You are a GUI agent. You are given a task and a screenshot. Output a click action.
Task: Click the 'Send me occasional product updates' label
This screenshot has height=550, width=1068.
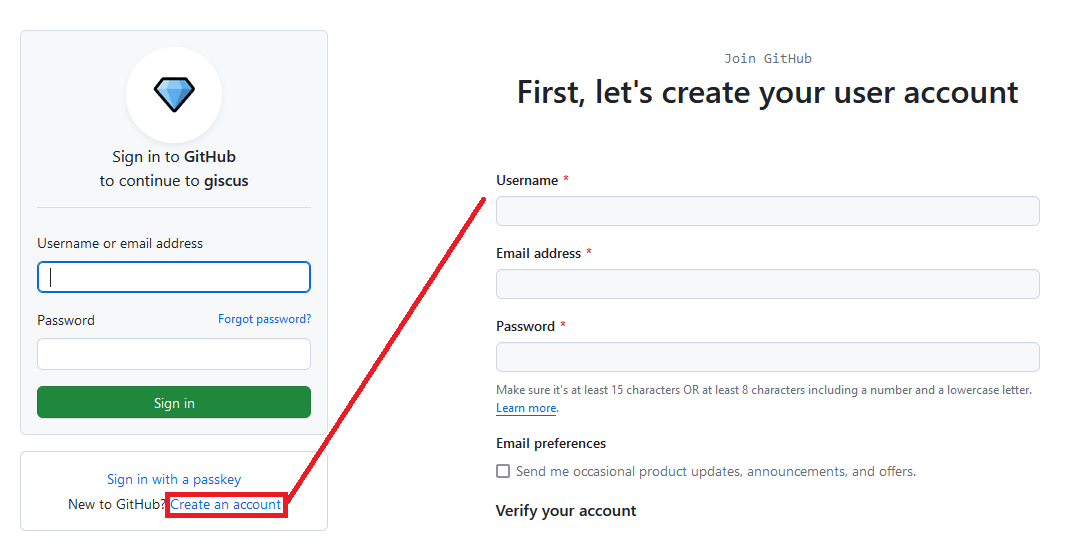(716, 472)
